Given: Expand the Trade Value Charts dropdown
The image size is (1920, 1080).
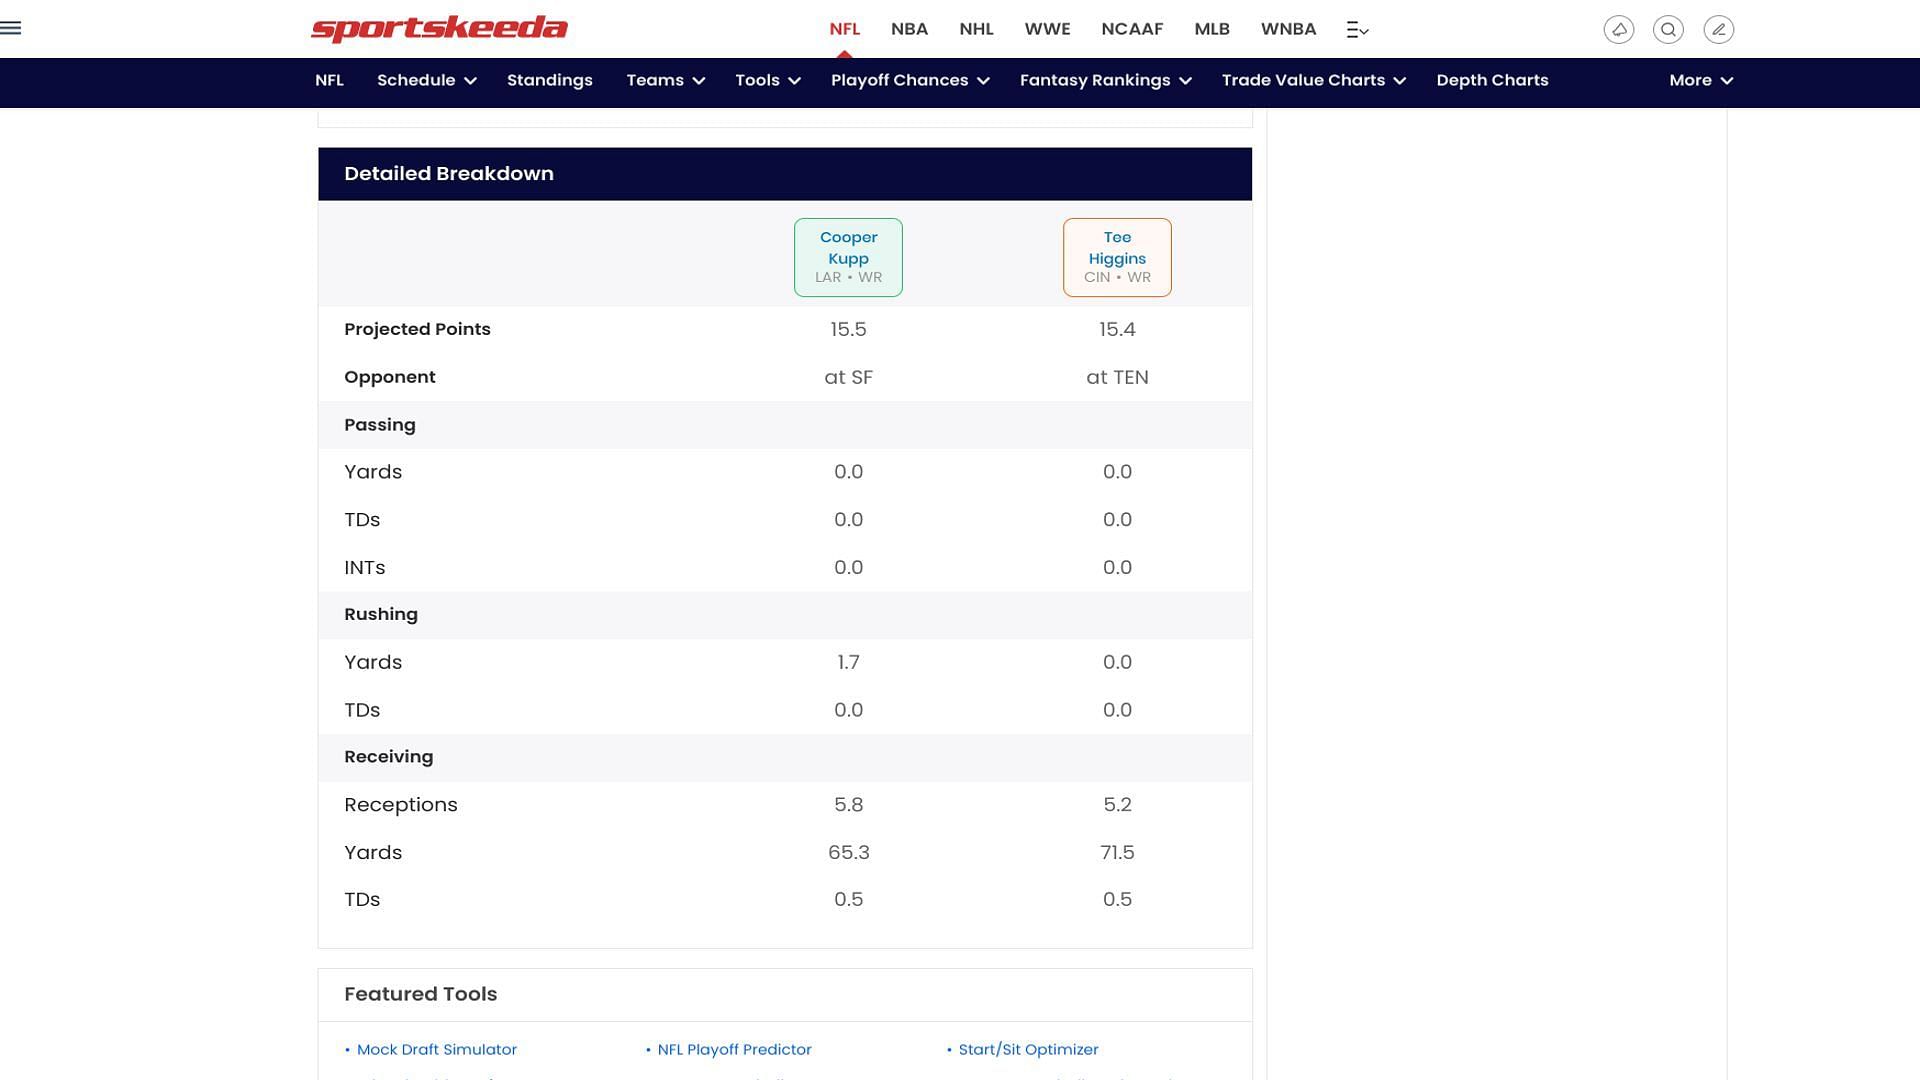Looking at the screenshot, I should click(x=1313, y=80).
